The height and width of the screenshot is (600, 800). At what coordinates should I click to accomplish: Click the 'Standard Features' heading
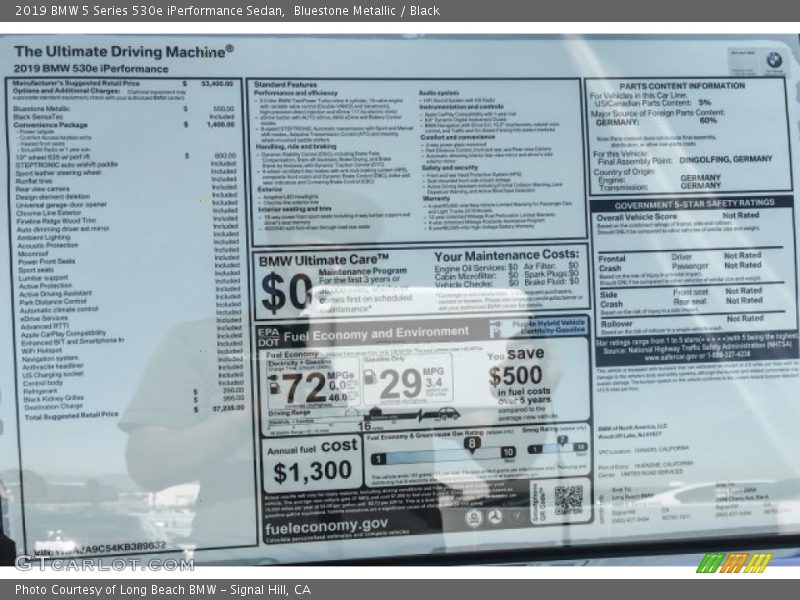point(285,84)
